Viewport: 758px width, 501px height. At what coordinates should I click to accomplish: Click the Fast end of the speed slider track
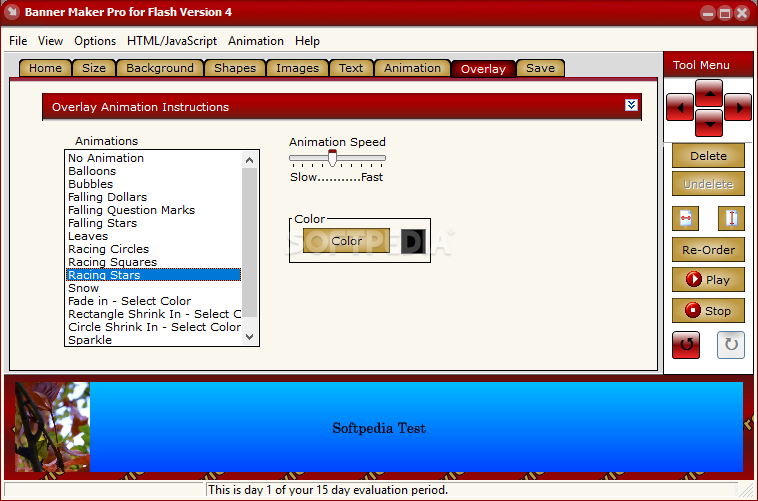click(x=382, y=158)
